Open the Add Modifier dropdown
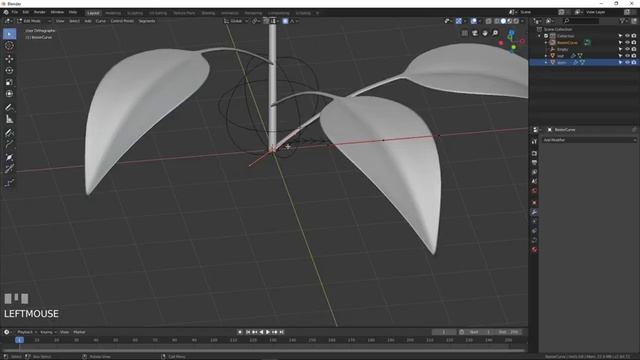This screenshot has height=360, width=640. click(x=589, y=140)
